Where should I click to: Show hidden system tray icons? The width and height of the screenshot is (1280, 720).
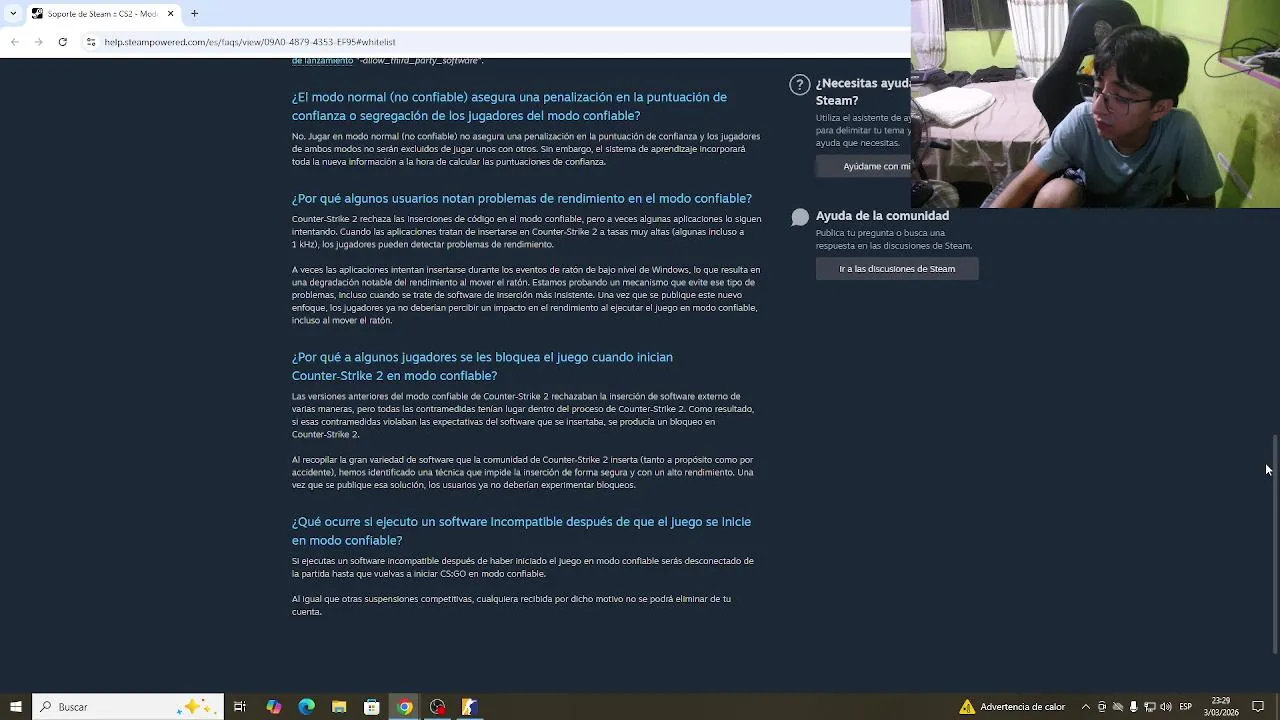1086,707
